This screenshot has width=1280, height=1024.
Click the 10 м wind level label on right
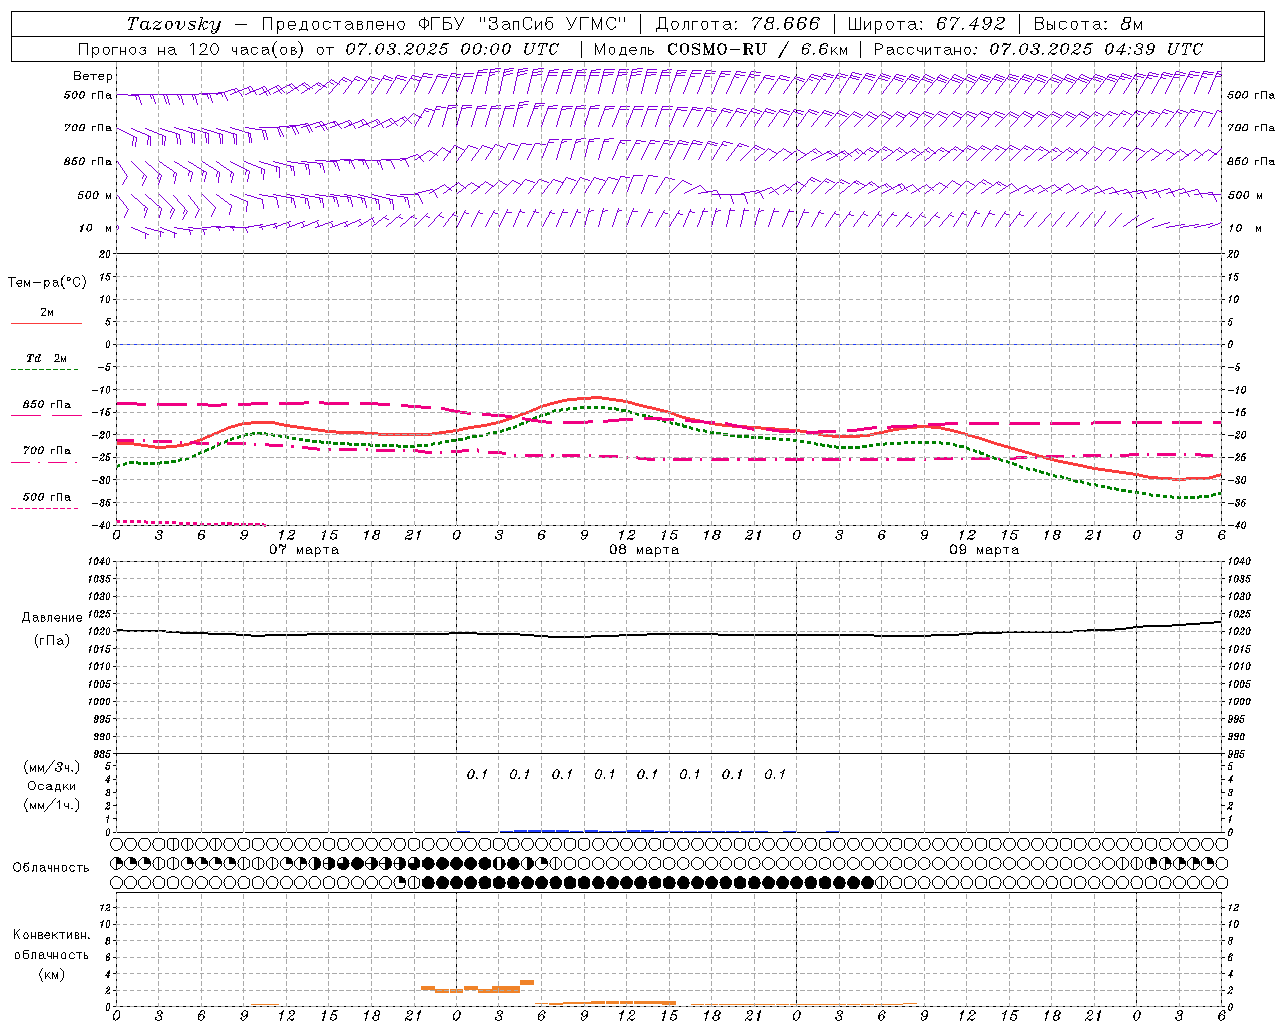[1245, 228]
